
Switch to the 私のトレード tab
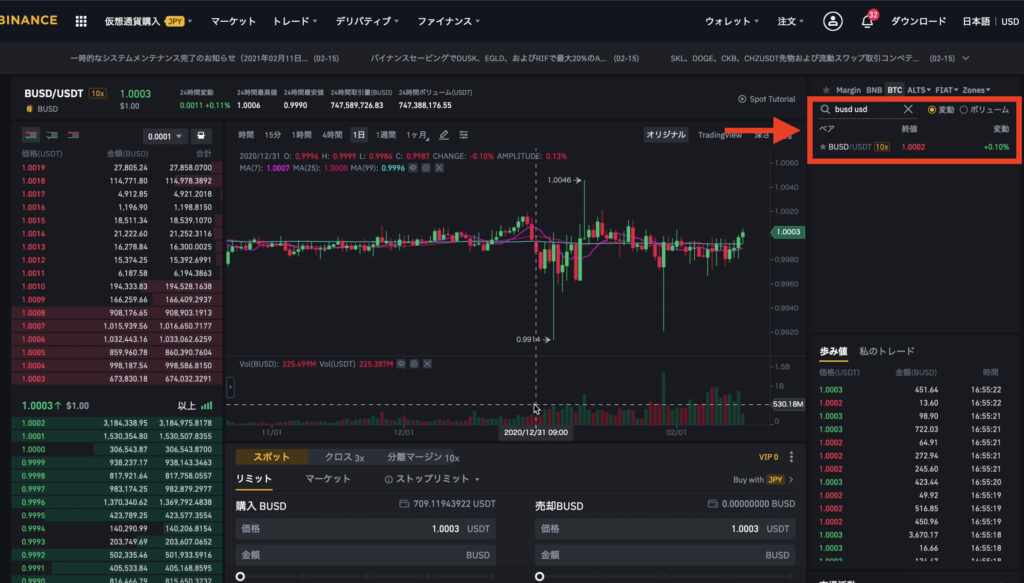886,351
